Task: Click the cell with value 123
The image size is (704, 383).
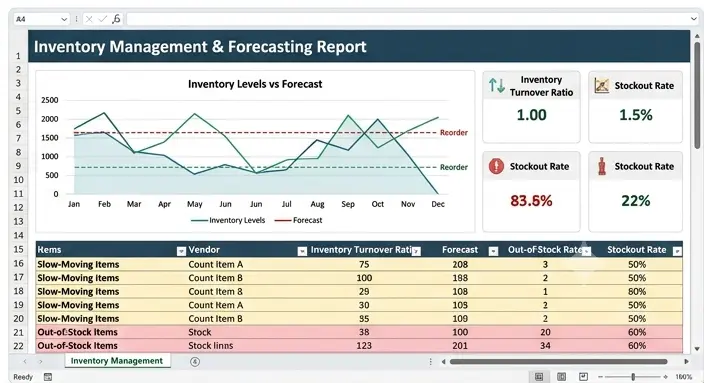Action: (x=364, y=345)
